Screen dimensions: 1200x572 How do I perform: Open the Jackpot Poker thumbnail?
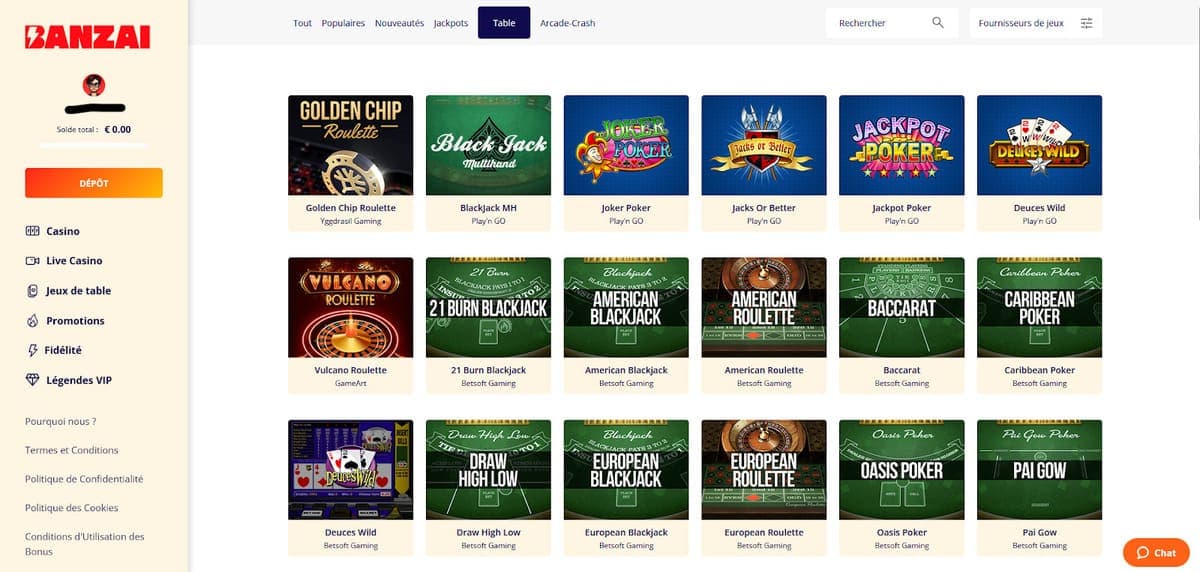click(x=902, y=145)
